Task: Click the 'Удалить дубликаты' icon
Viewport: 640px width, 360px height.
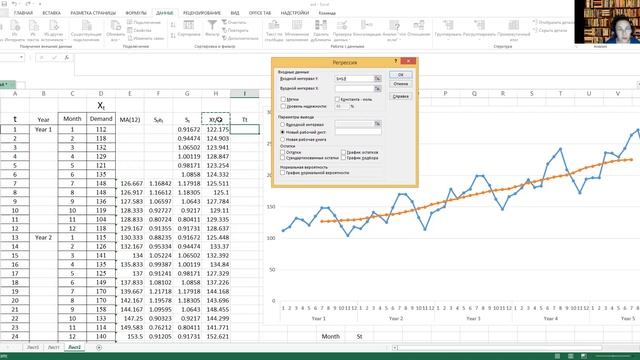Action: [x=320, y=25]
